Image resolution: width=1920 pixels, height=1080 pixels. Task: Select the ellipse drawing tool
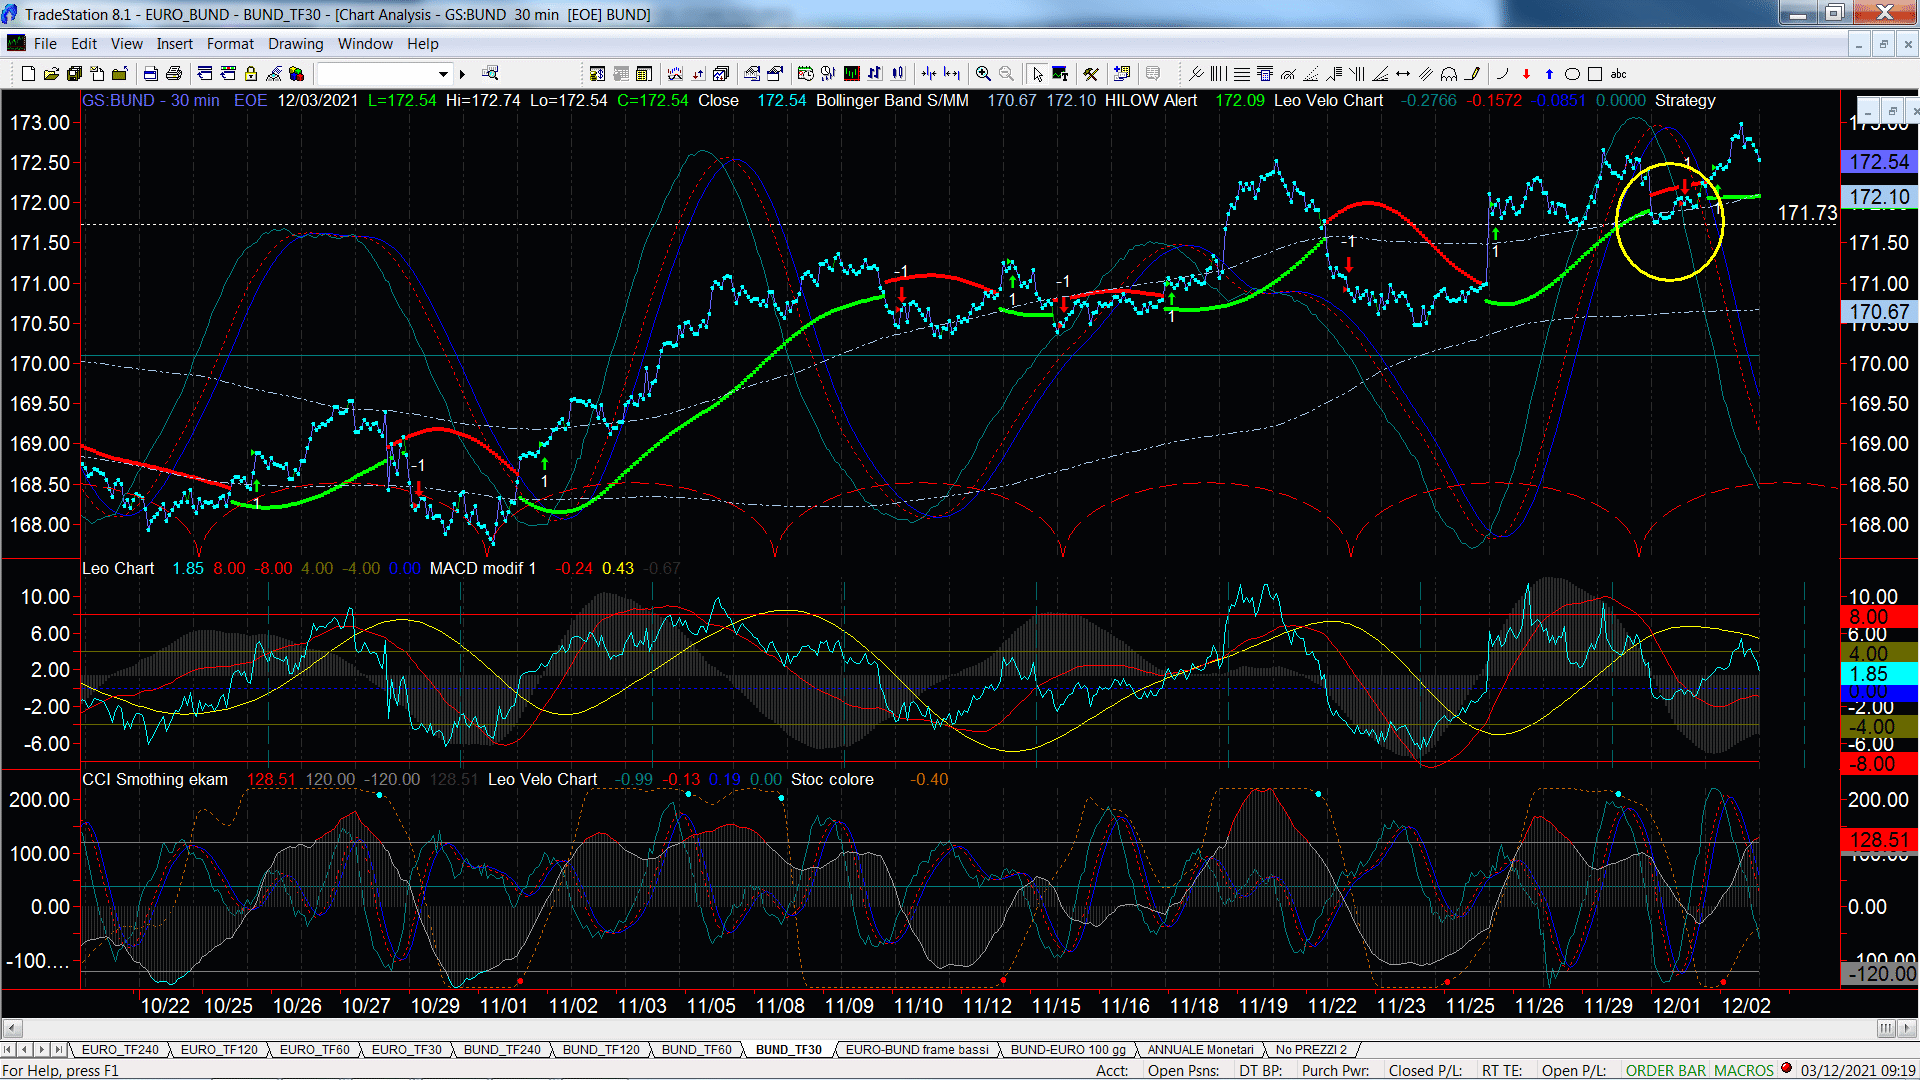1572,74
